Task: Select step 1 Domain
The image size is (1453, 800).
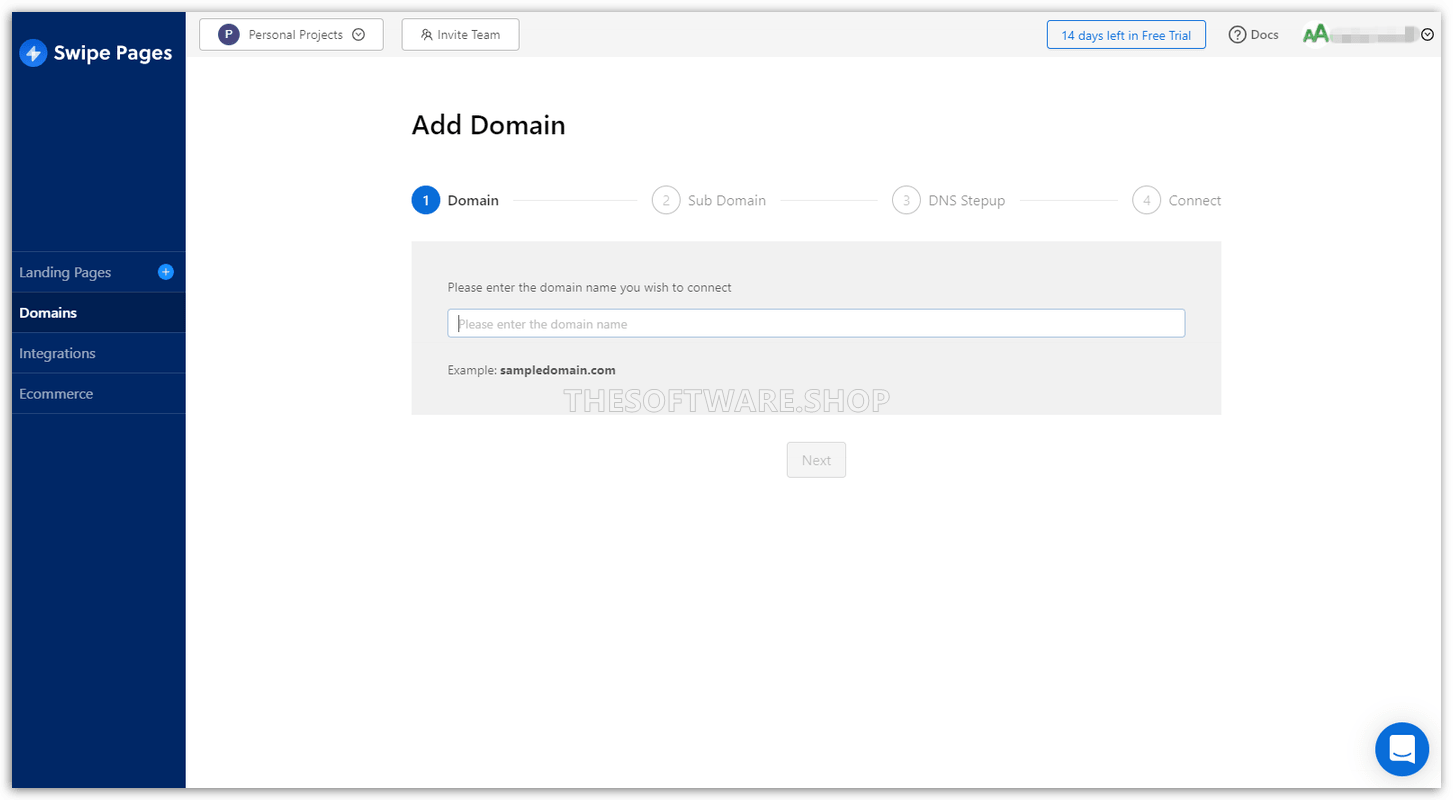Action: click(455, 200)
